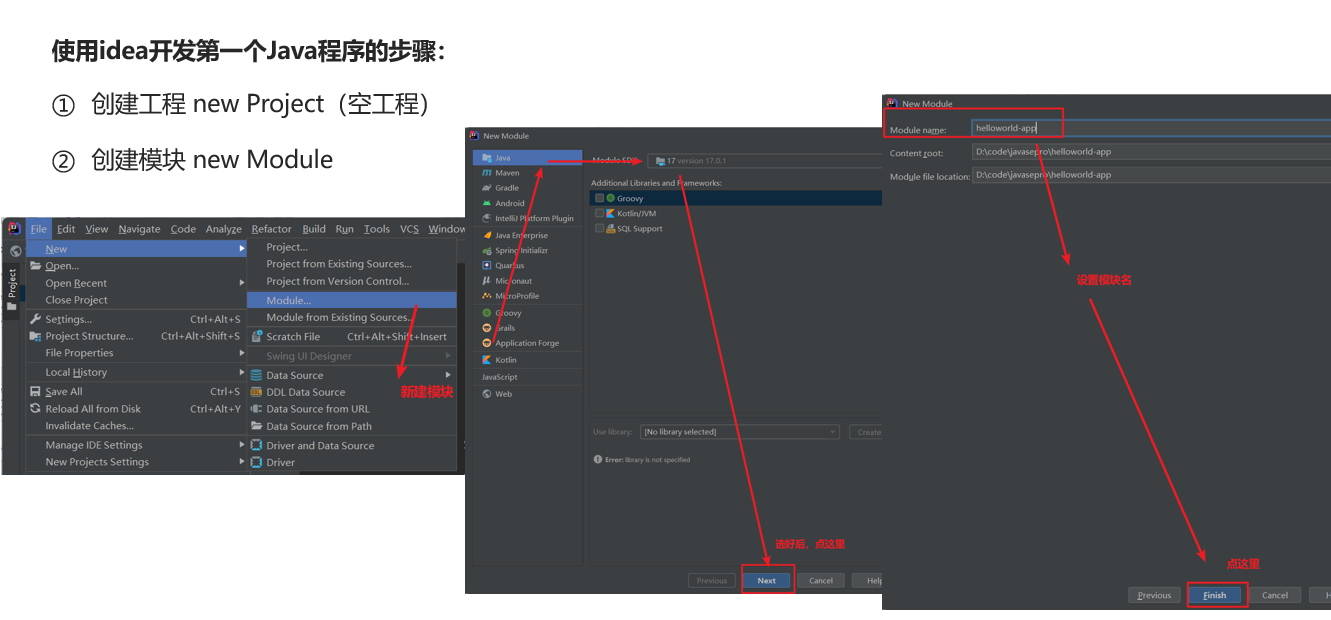Expand the File Properties submenu arrow
Image resolution: width=1331 pixels, height=620 pixels.
(x=241, y=352)
